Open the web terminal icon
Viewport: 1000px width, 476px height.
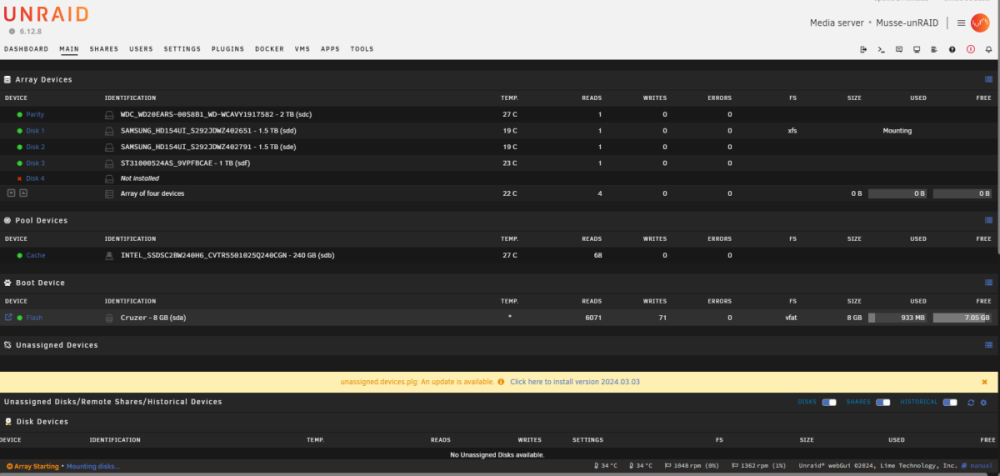tap(881, 49)
